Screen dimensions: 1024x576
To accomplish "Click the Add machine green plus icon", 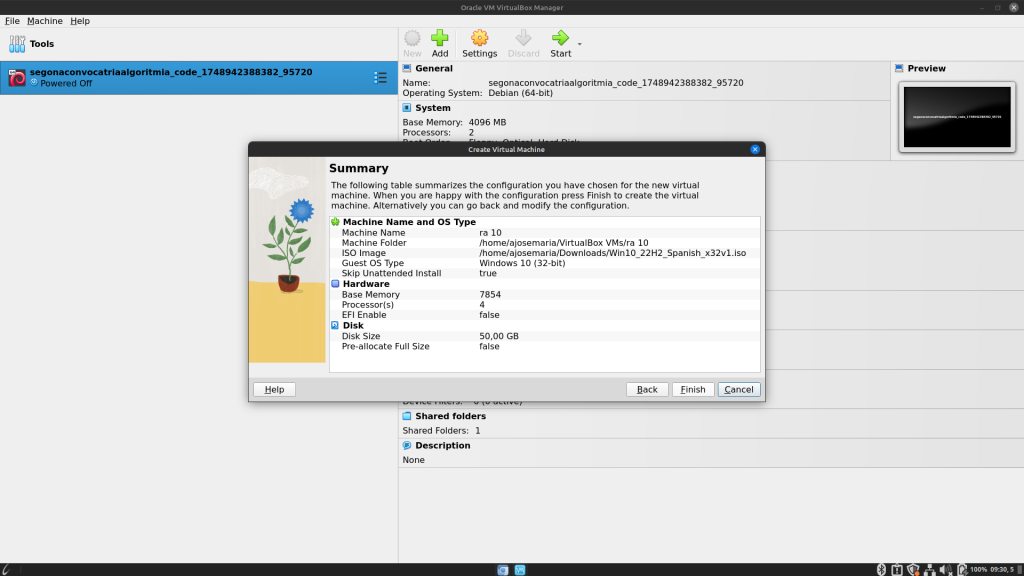I will click(440, 44).
